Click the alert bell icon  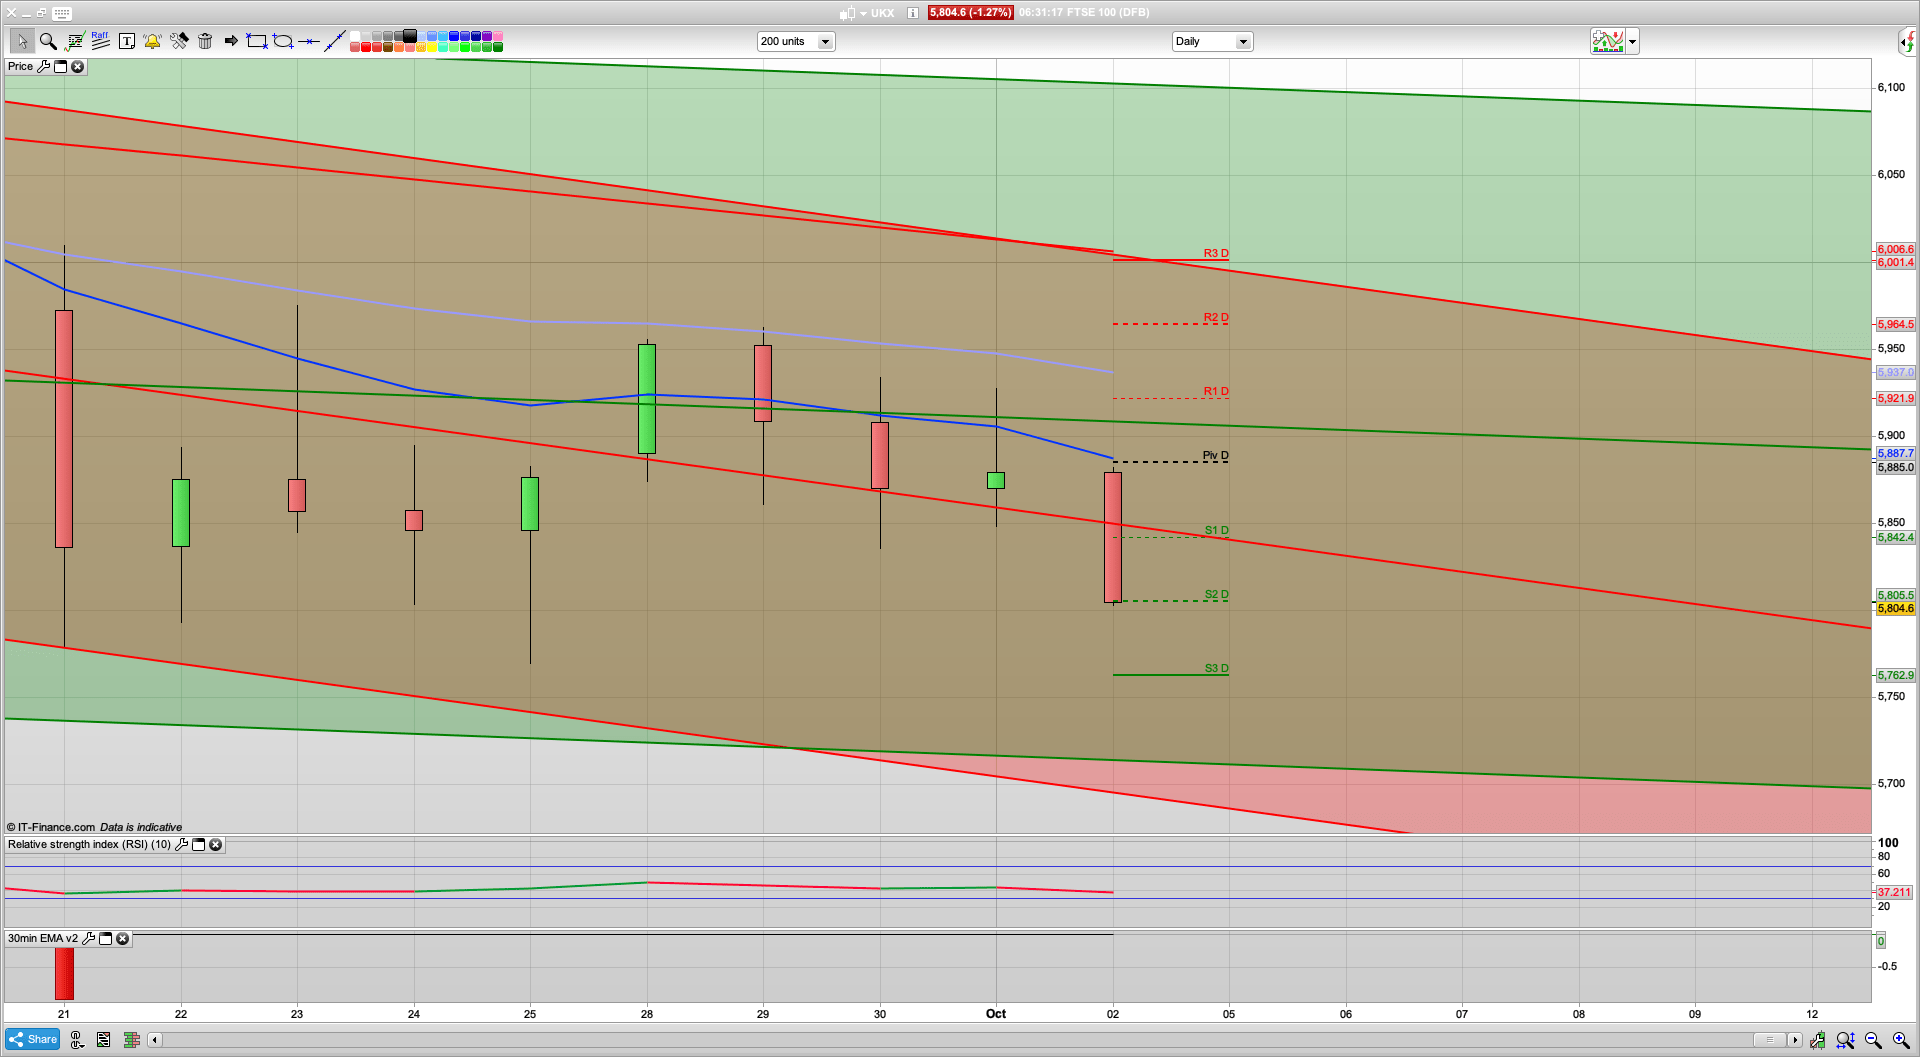(x=152, y=41)
